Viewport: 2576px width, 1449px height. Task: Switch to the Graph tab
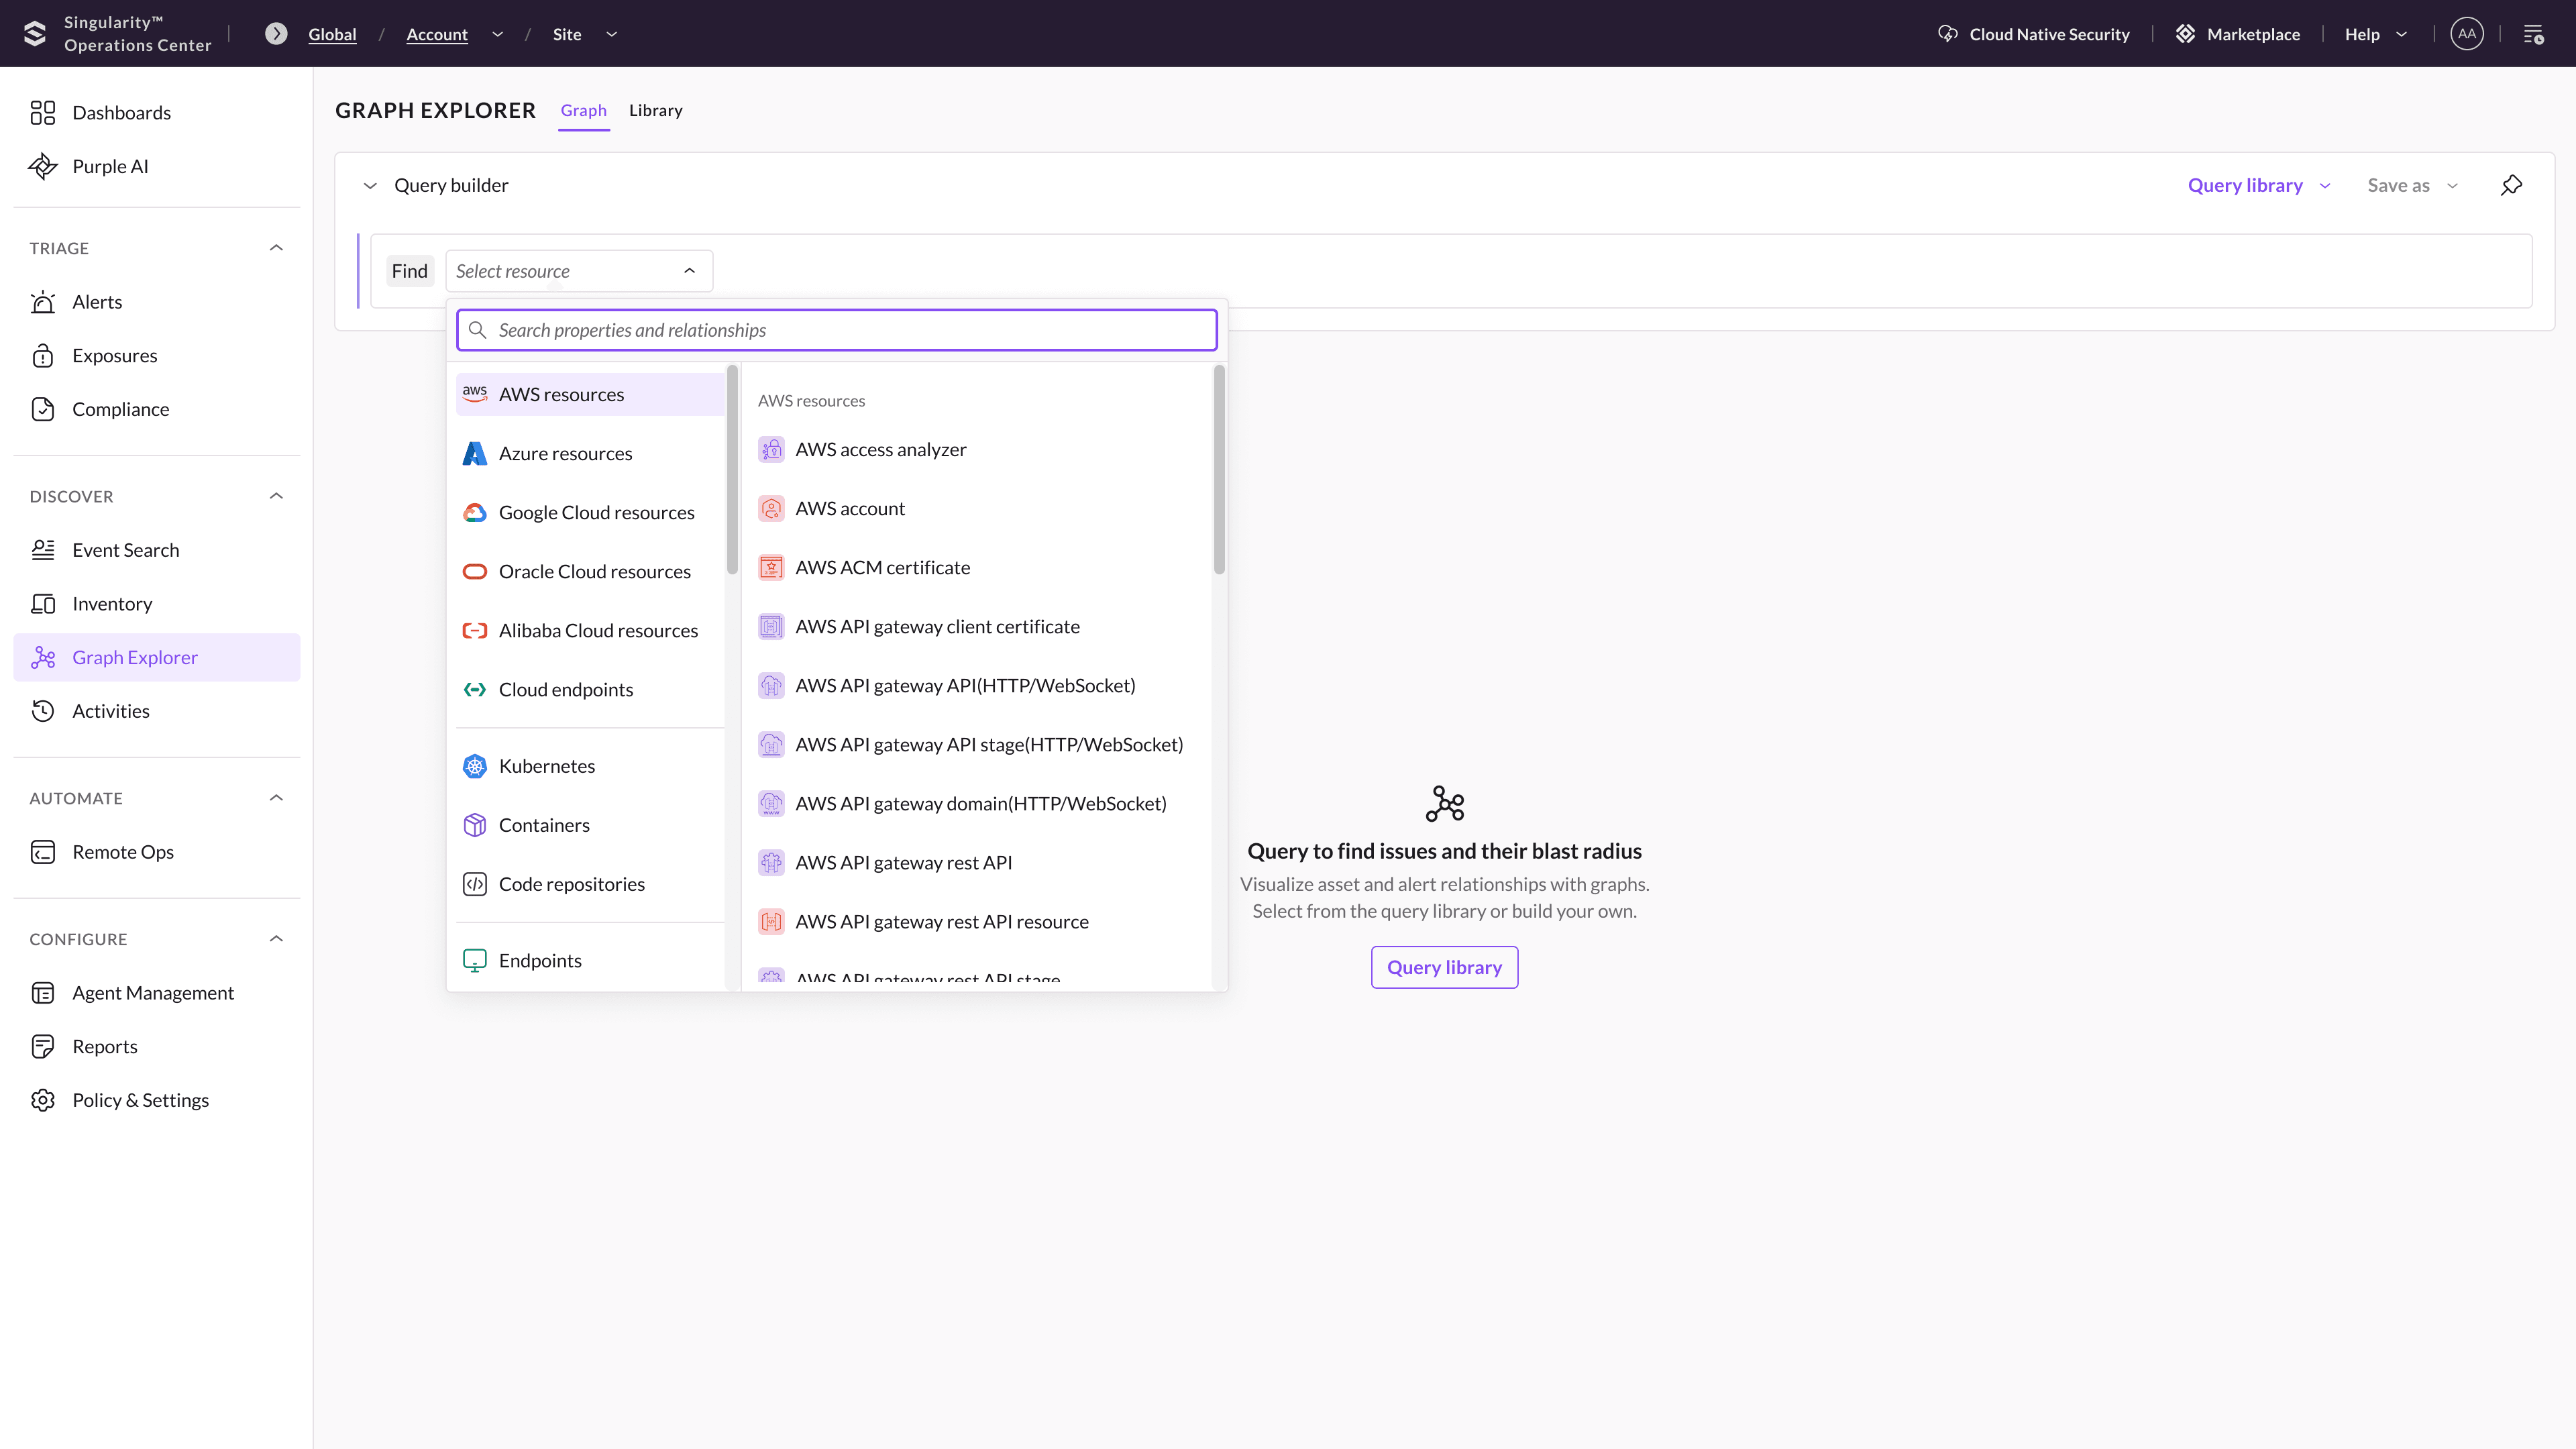click(x=584, y=111)
